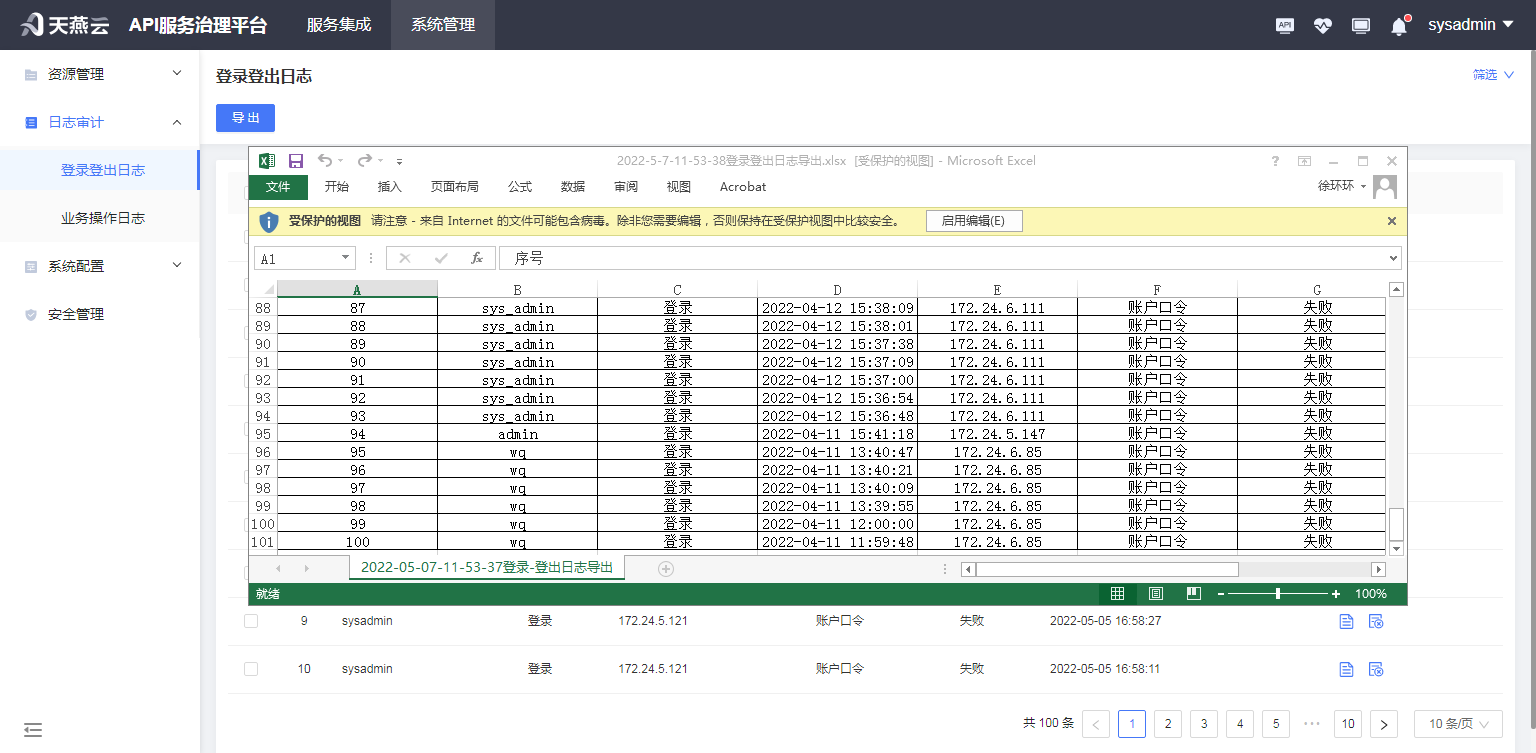
Task: Select the checkbox on row 10
Action: coord(251,668)
